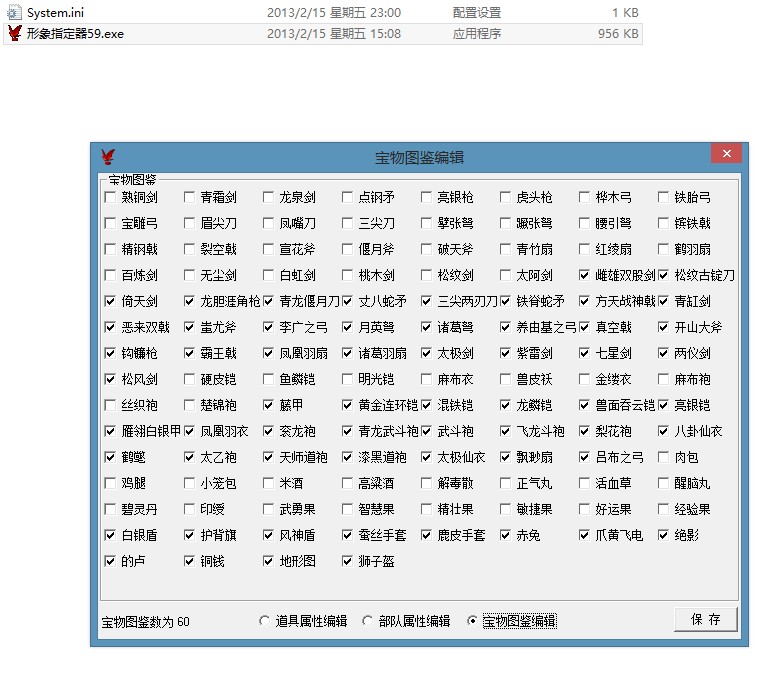Screen dimensions: 767x673
Task: Disable the 赤兔 checkbox
Action: click(x=506, y=535)
